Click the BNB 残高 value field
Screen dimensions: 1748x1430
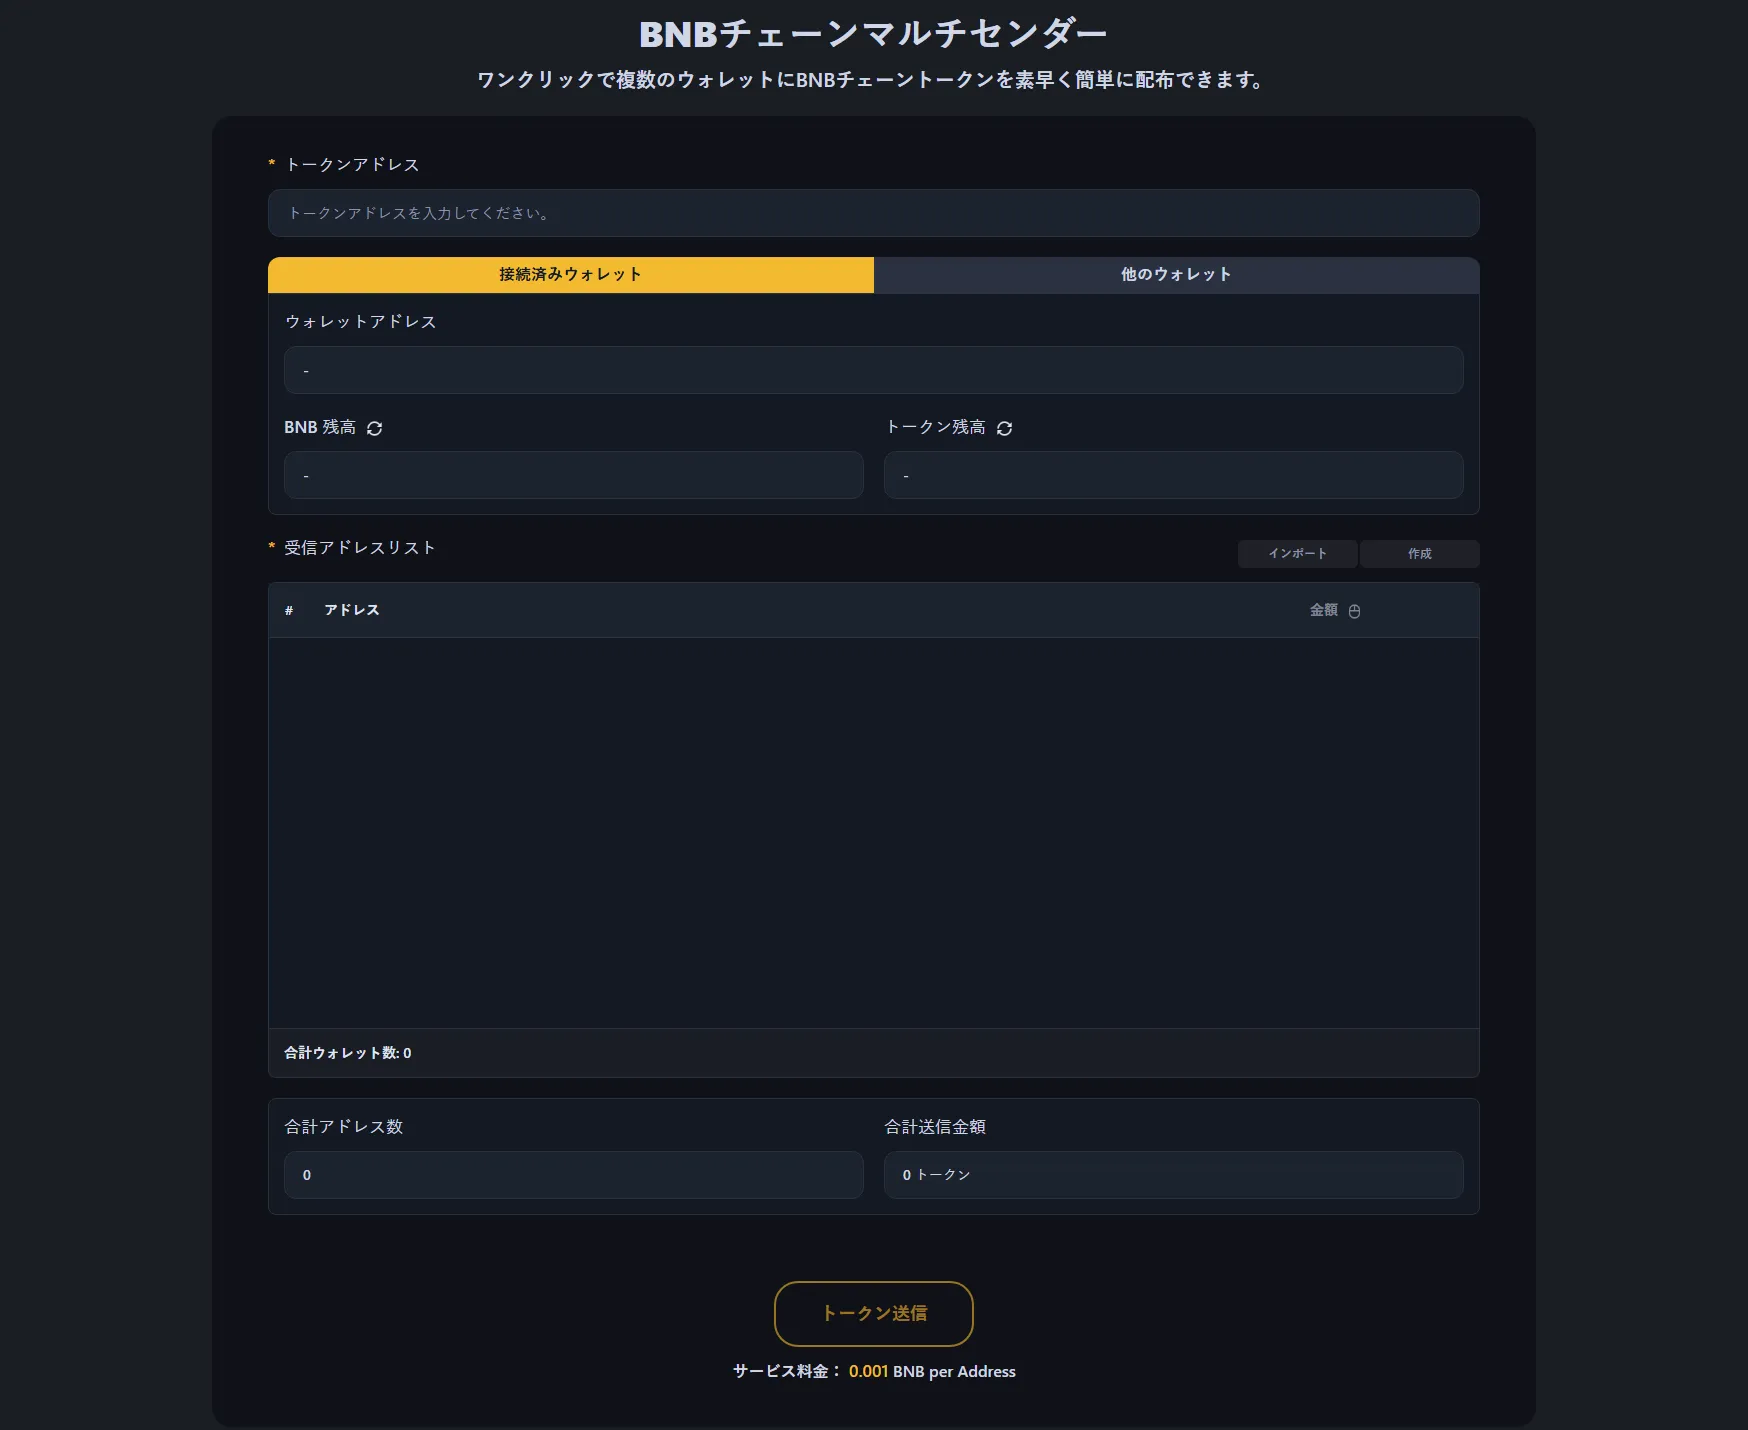[573, 475]
